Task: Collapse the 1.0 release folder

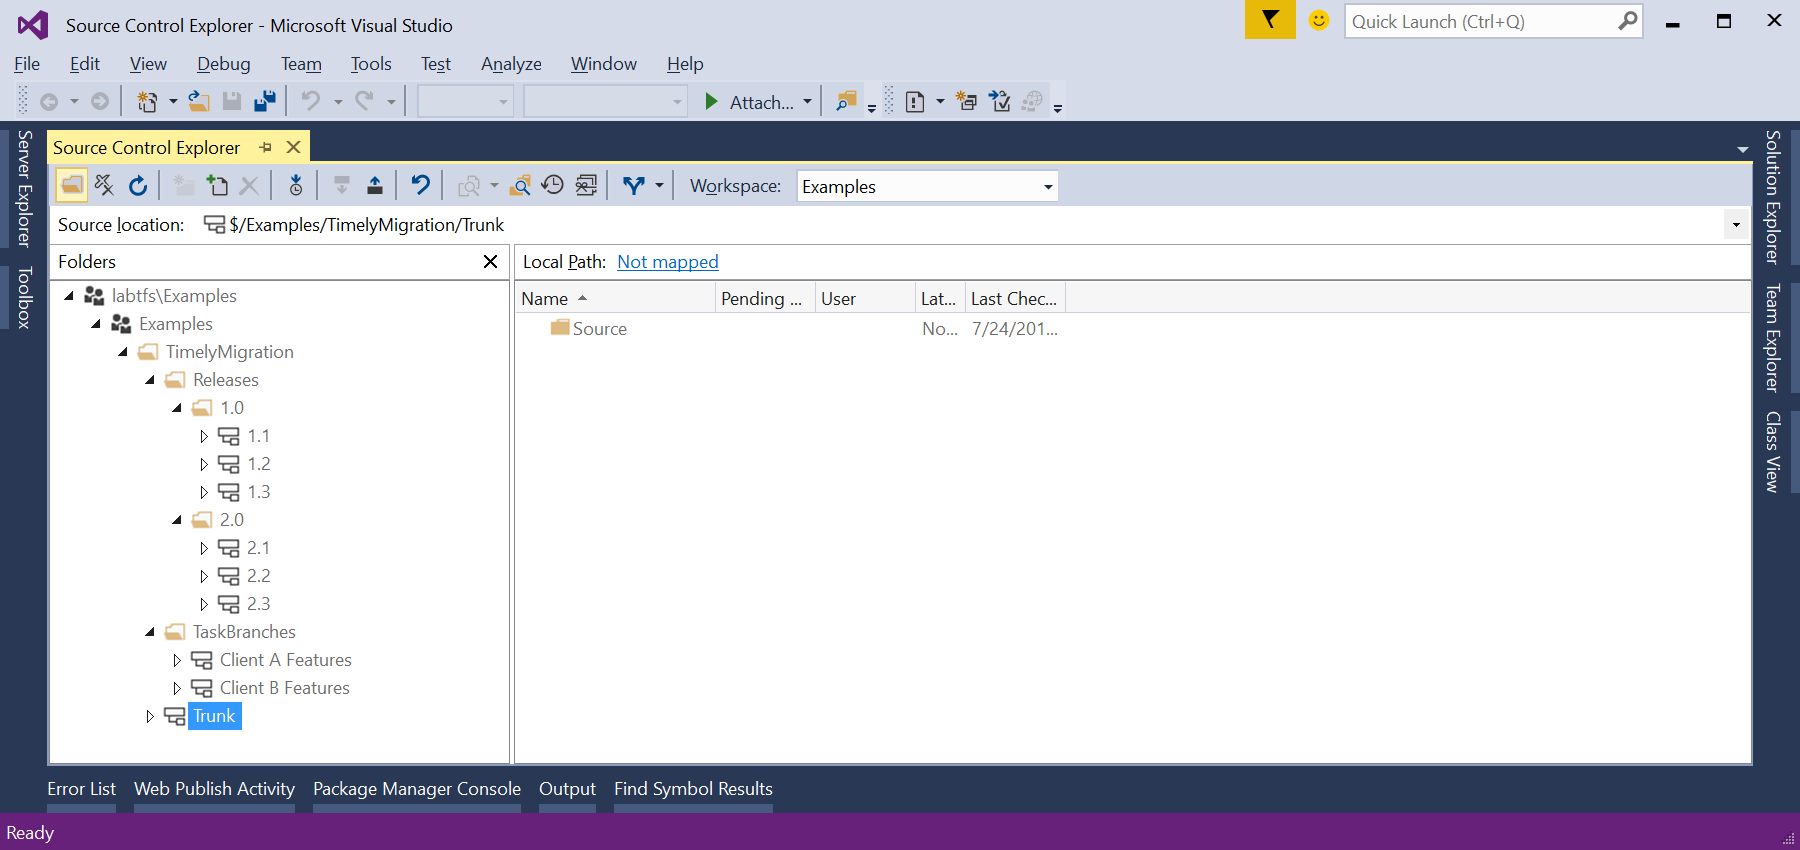Action: [177, 407]
